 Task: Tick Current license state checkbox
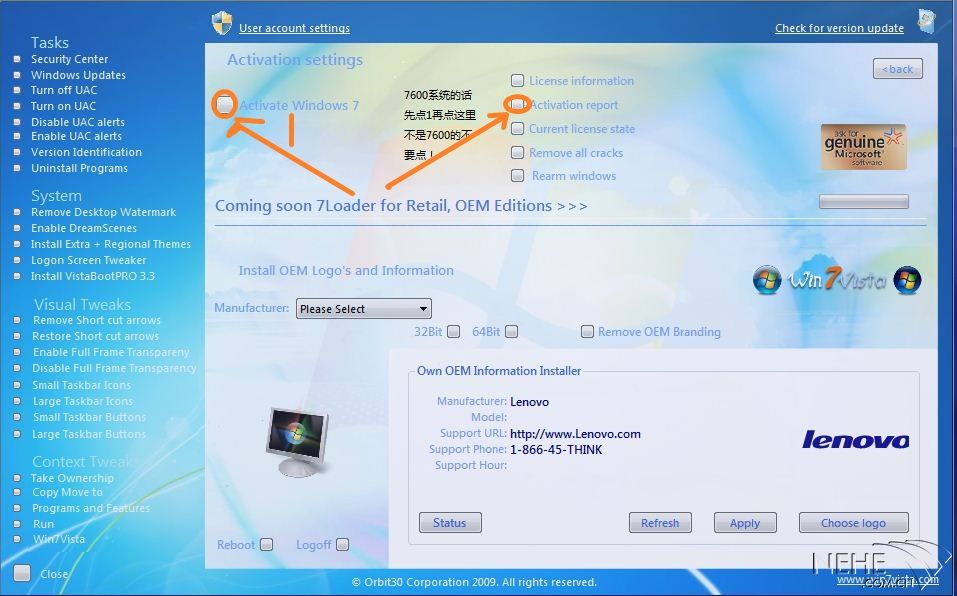(518, 129)
